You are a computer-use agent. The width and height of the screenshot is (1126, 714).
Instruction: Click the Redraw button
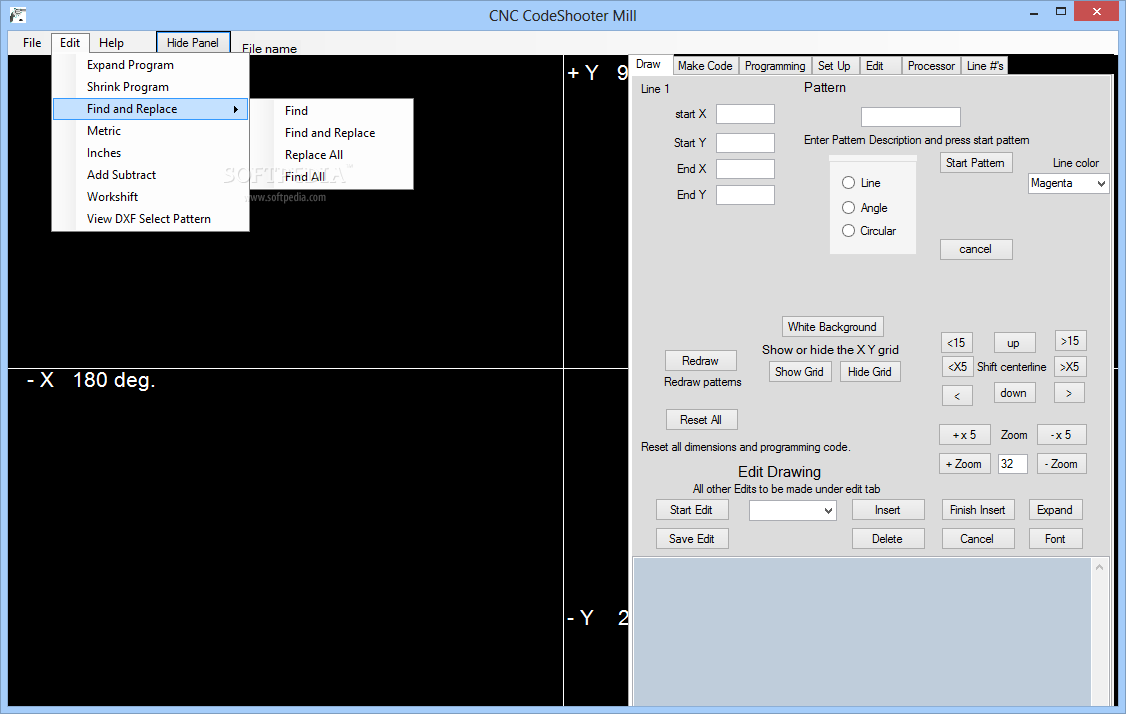(700, 361)
